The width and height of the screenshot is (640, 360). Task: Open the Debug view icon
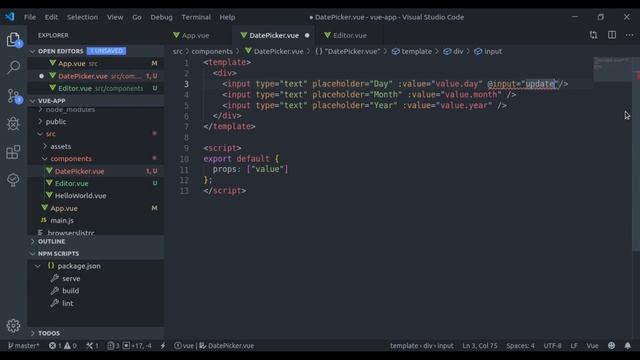click(13, 124)
